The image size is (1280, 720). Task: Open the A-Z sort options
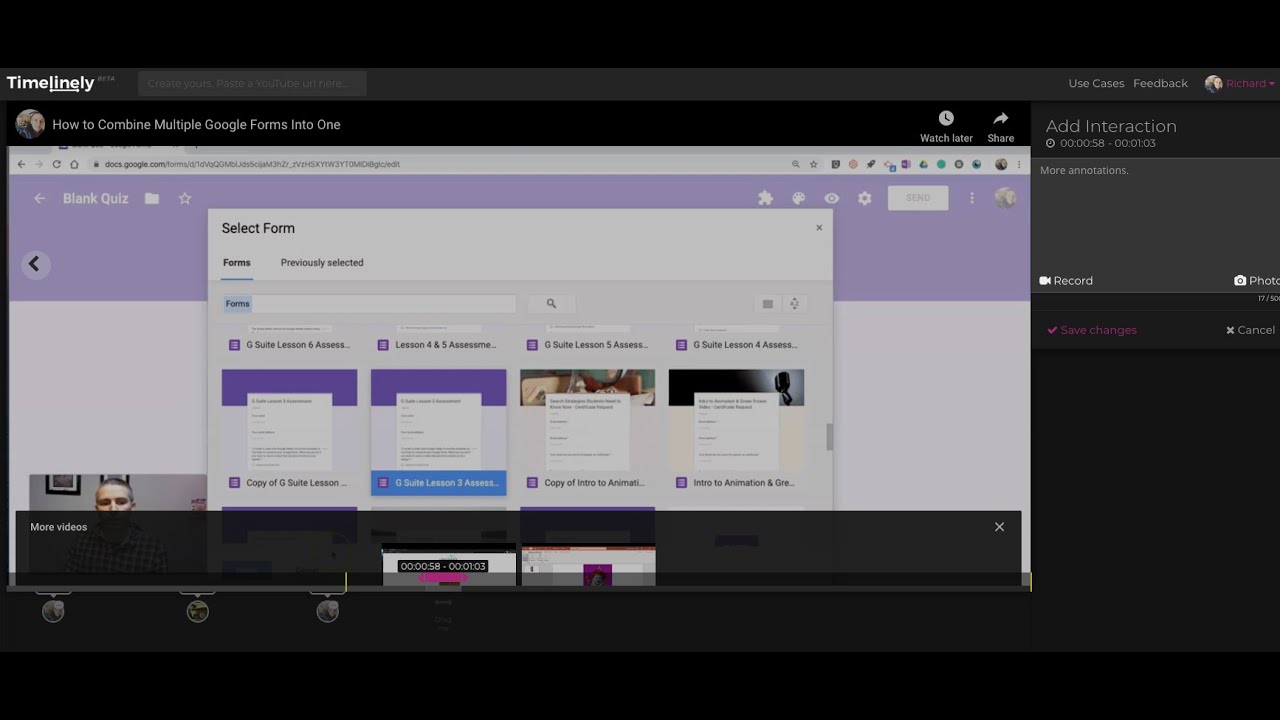795,304
